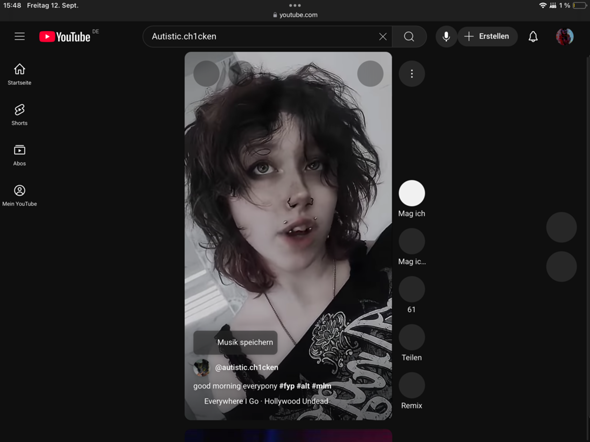Click the search magnifier button
This screenshot has height=442, width=590.
[x=409, y=36]
